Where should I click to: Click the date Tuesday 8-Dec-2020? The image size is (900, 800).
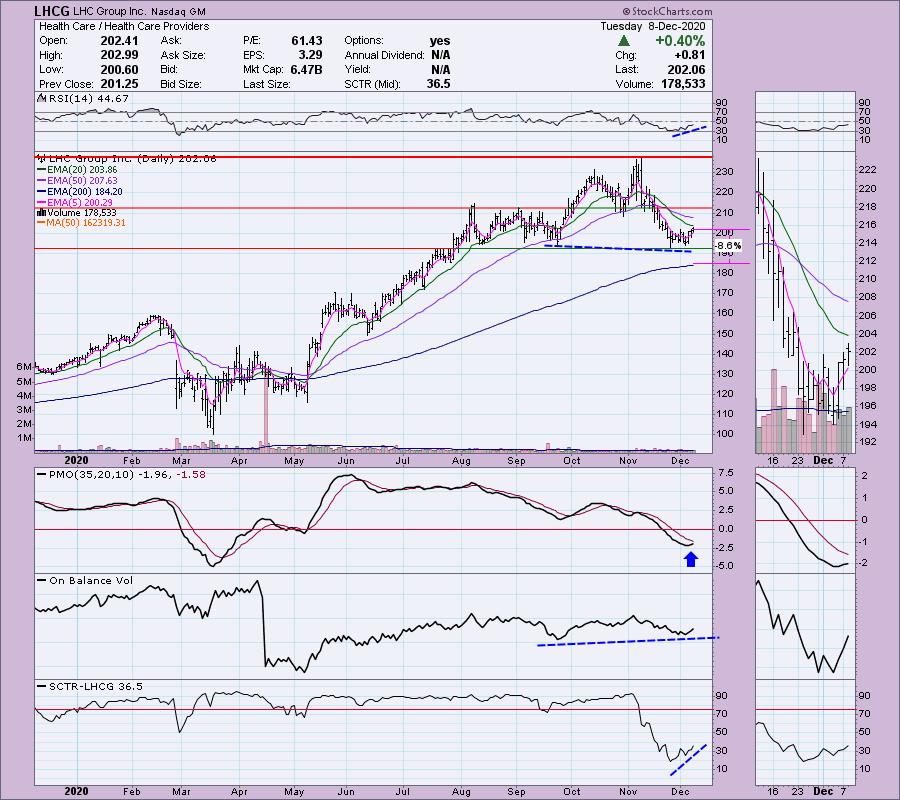point(653,26)
